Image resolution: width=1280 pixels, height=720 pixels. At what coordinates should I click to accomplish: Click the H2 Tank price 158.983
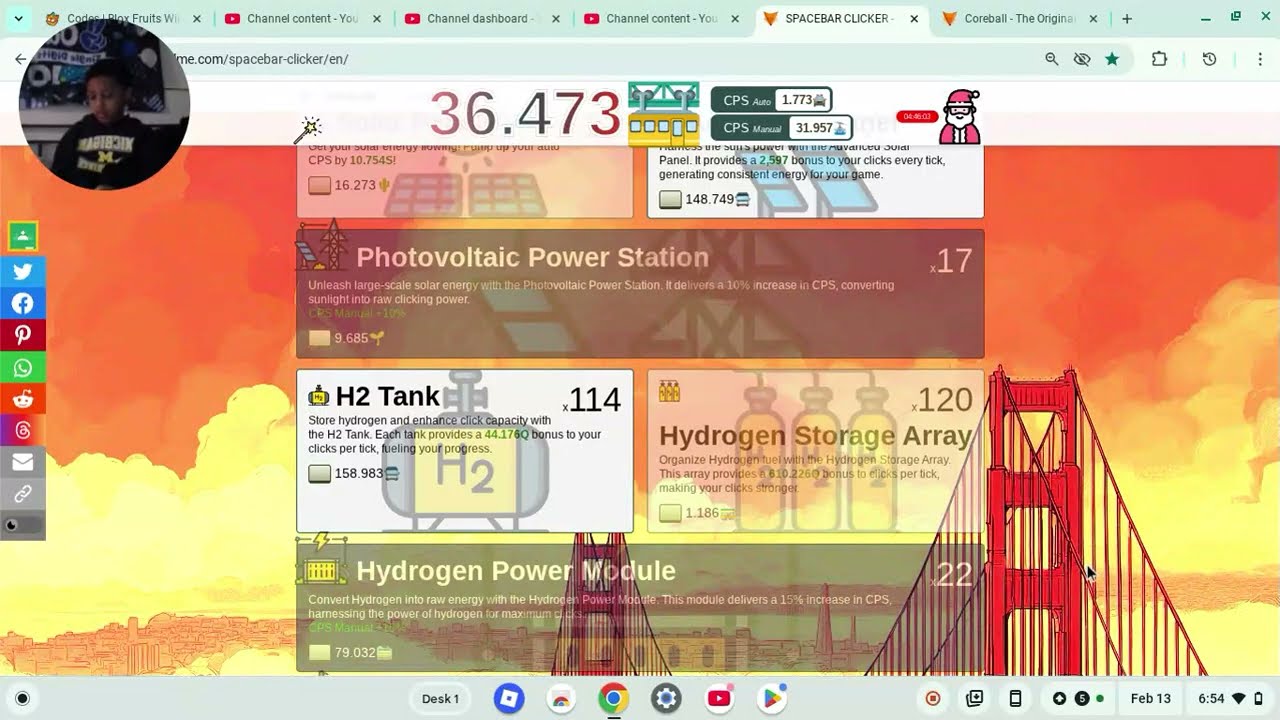tap(354, 473)
